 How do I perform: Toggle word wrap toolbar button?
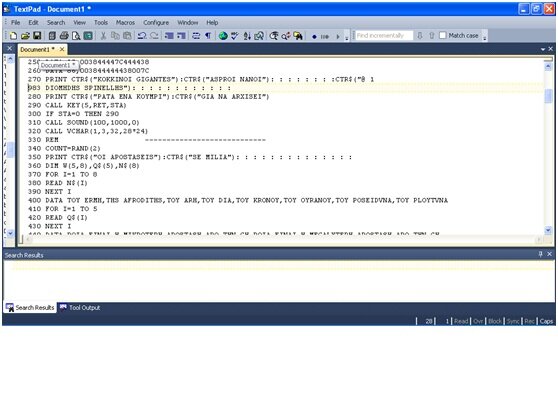click(x=196, y=36)
